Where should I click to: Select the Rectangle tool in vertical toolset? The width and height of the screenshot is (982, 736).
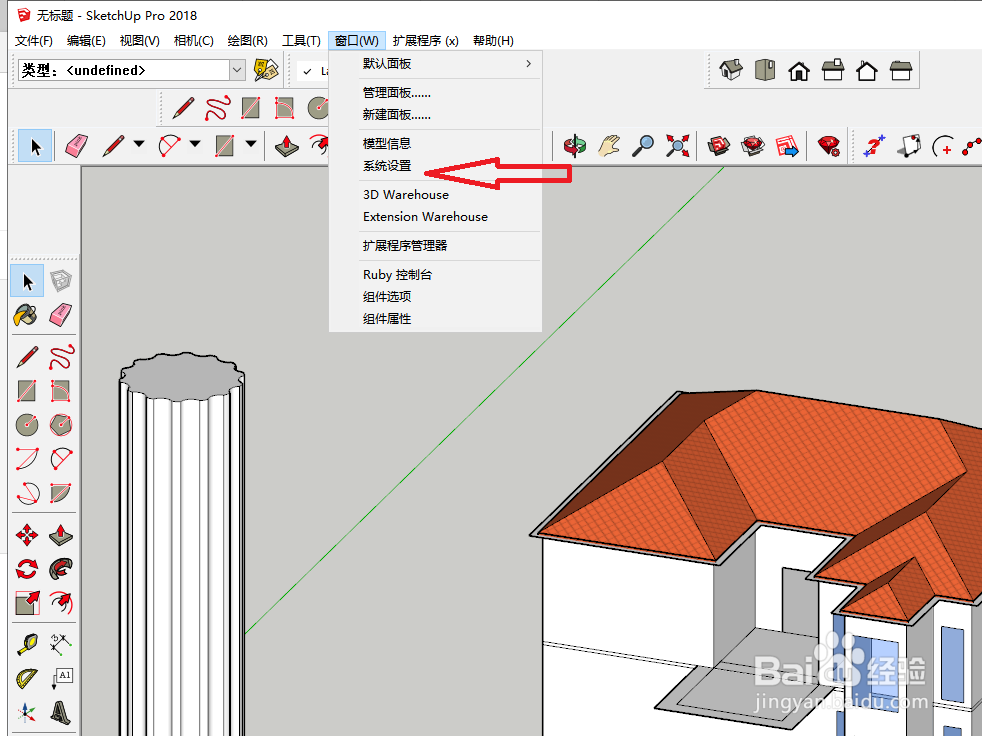26,391
